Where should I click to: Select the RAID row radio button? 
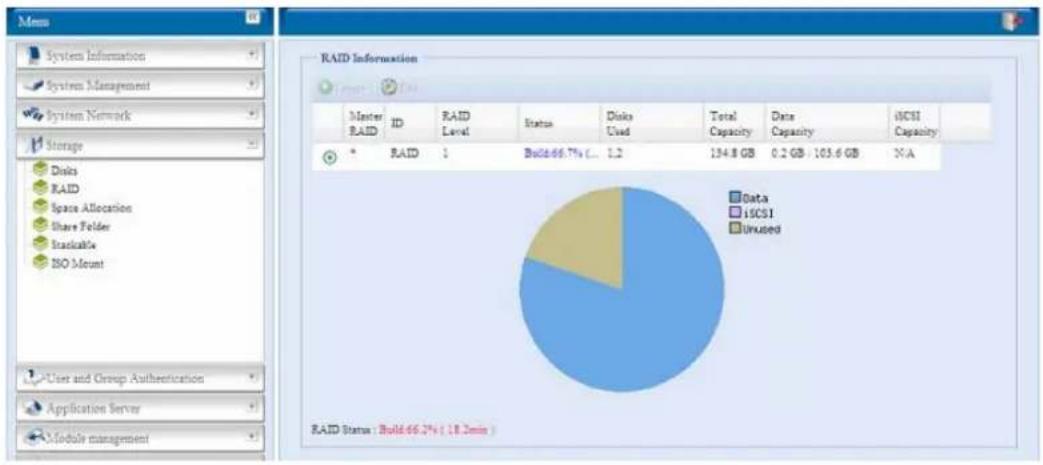point(329,158)
